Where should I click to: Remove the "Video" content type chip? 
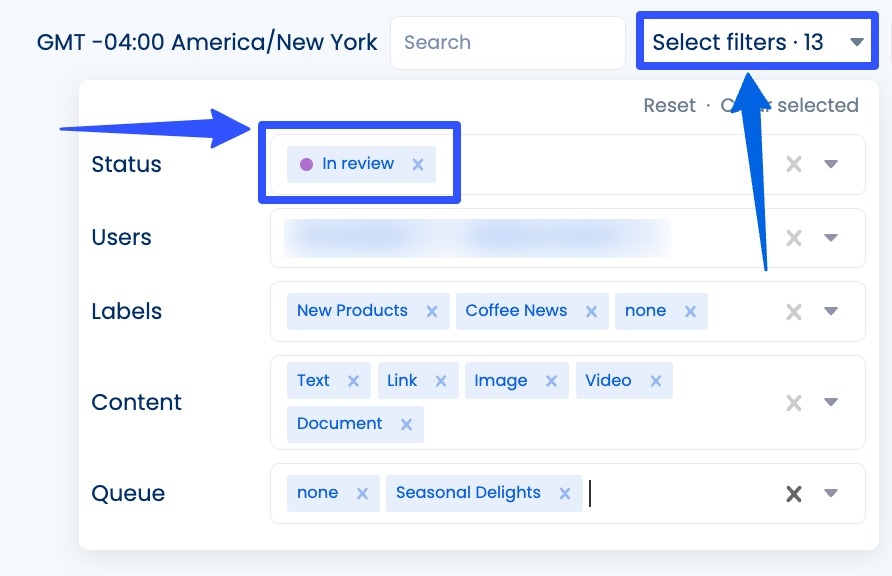[656, 380]
